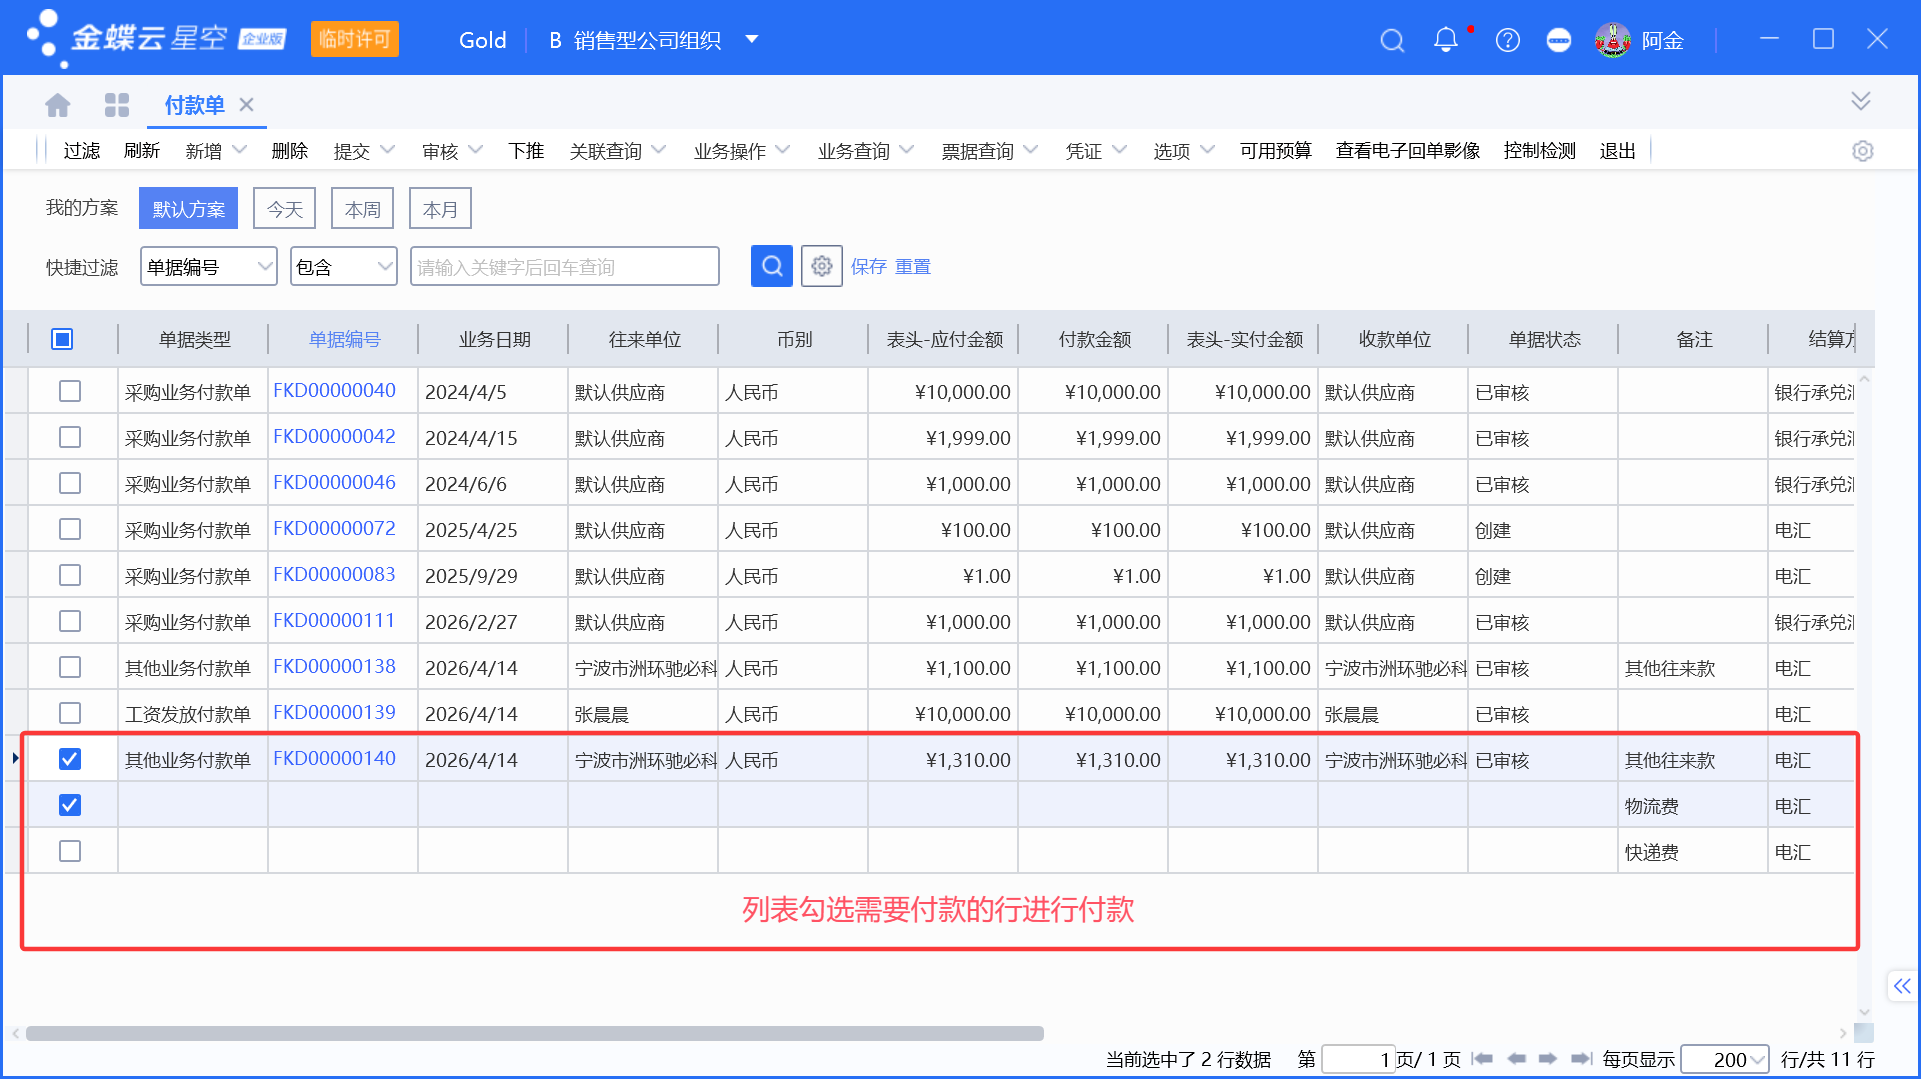Check the row for FKD00000072
Viewport: 1921px width, 1079px height.
[69, 529]
